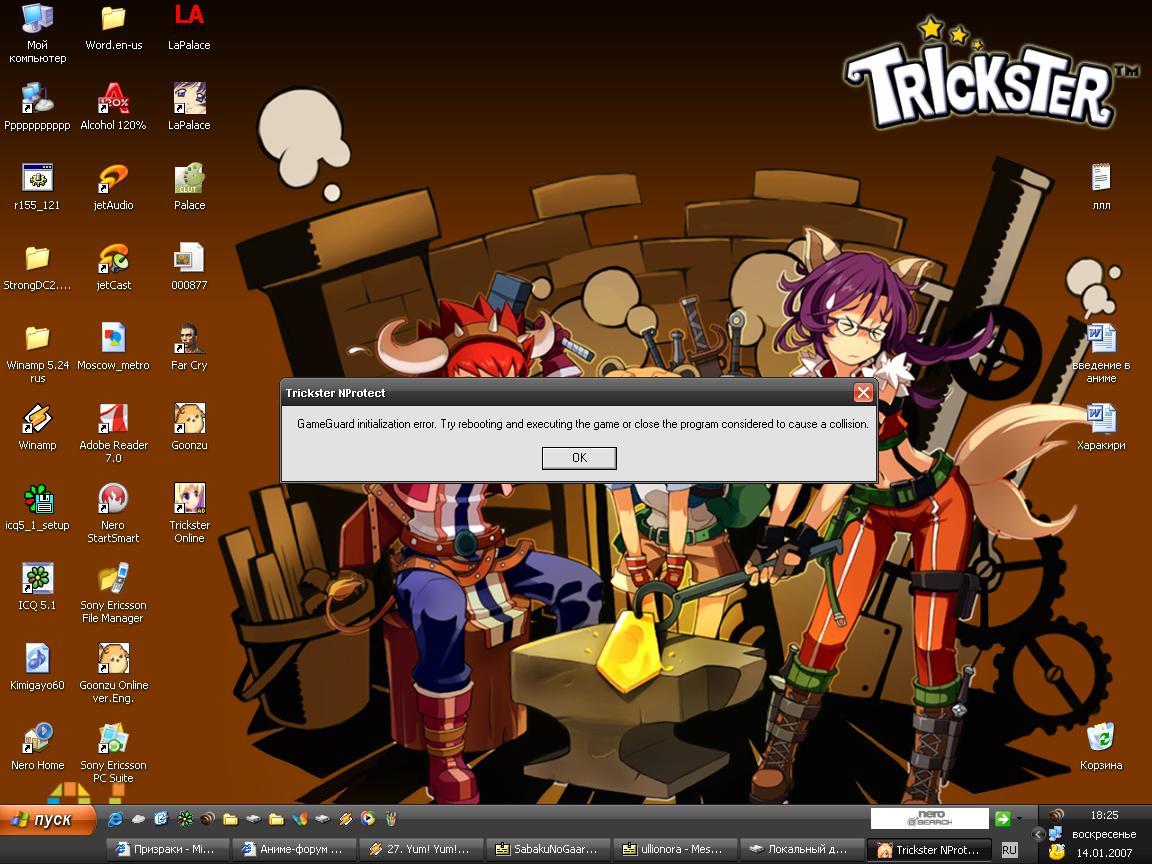1152x864 pixels.
Task: Select the Nero StartSmart shortcut
Action: point(113,514)
